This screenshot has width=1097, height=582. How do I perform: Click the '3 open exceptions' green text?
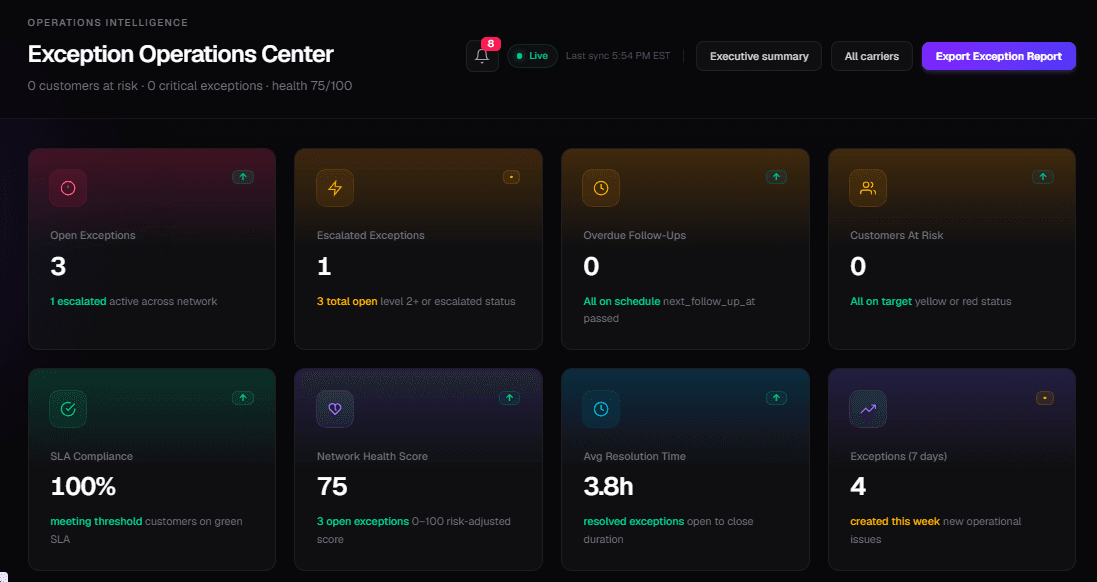[x=363, y=522]
